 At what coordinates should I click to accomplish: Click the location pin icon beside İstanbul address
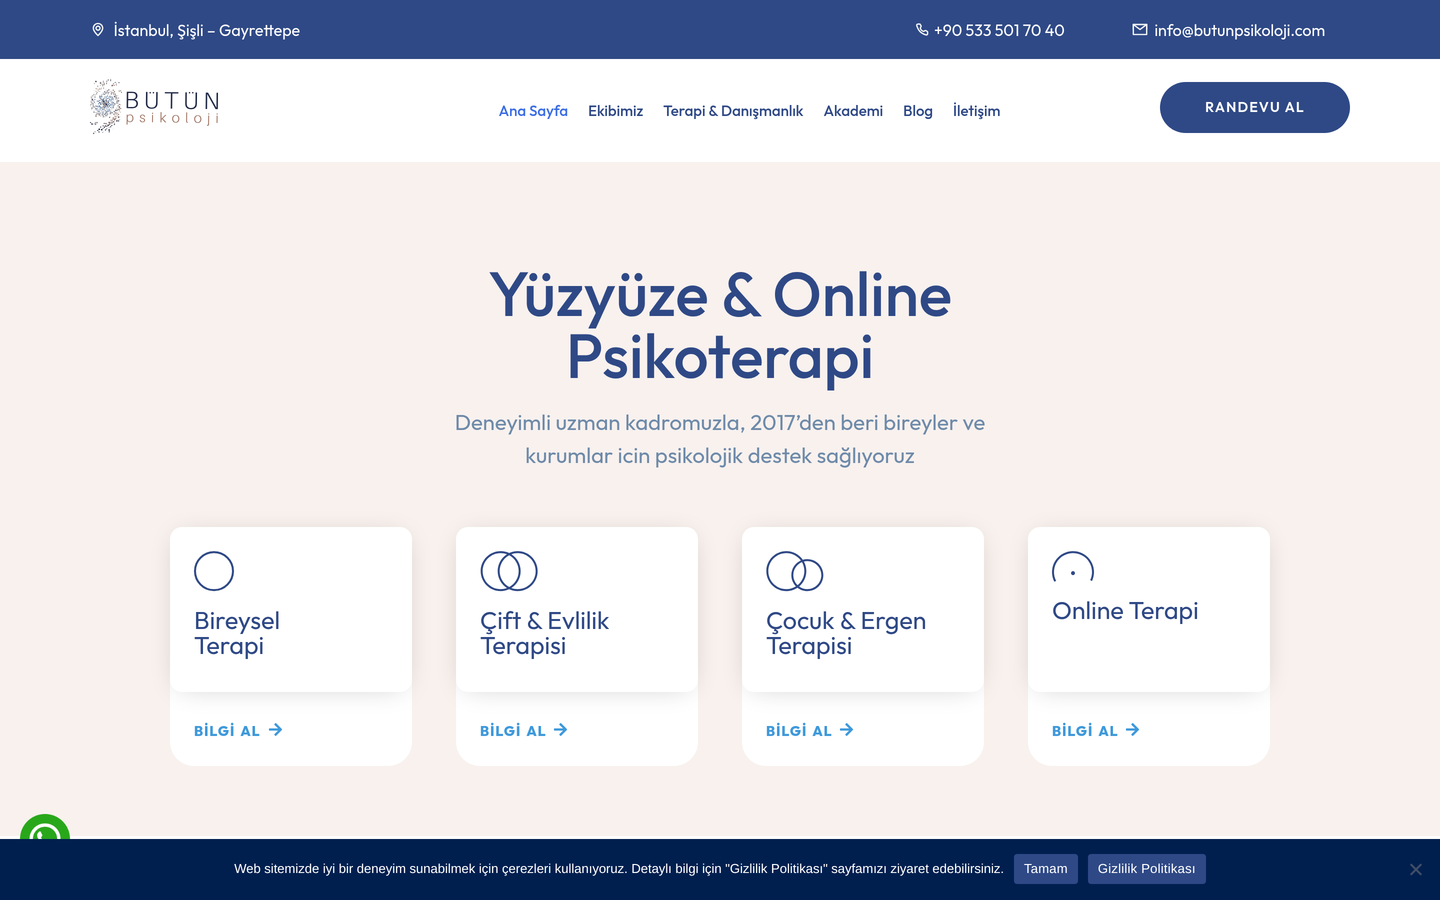pos(98,30)
